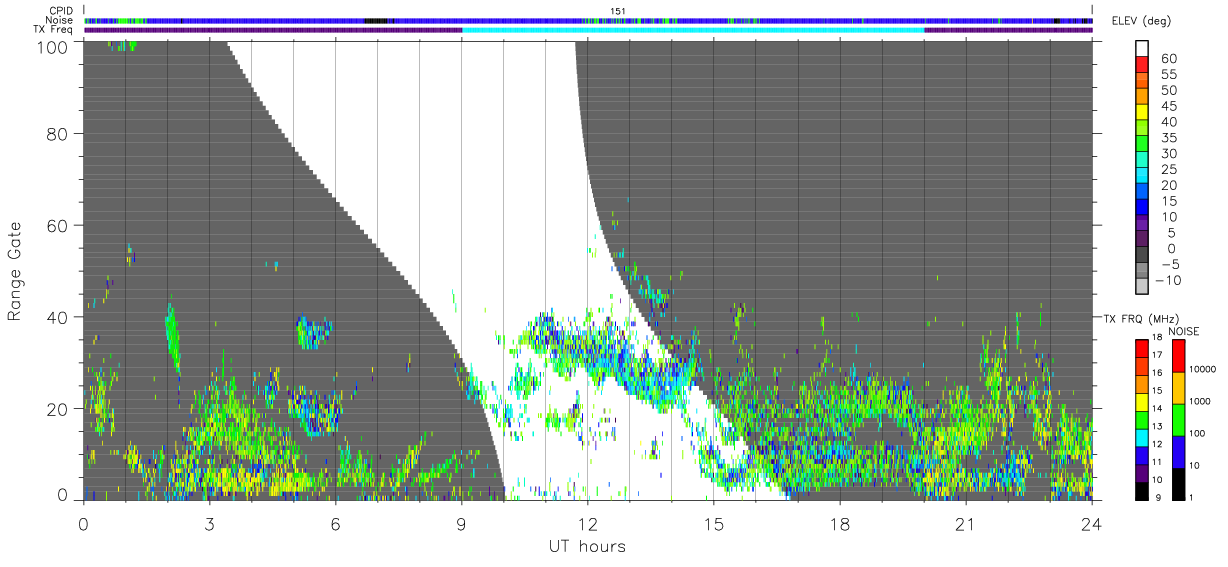
Task: Click green swatch of NOISE colorbar
Action: click(x=1177, y=419)
